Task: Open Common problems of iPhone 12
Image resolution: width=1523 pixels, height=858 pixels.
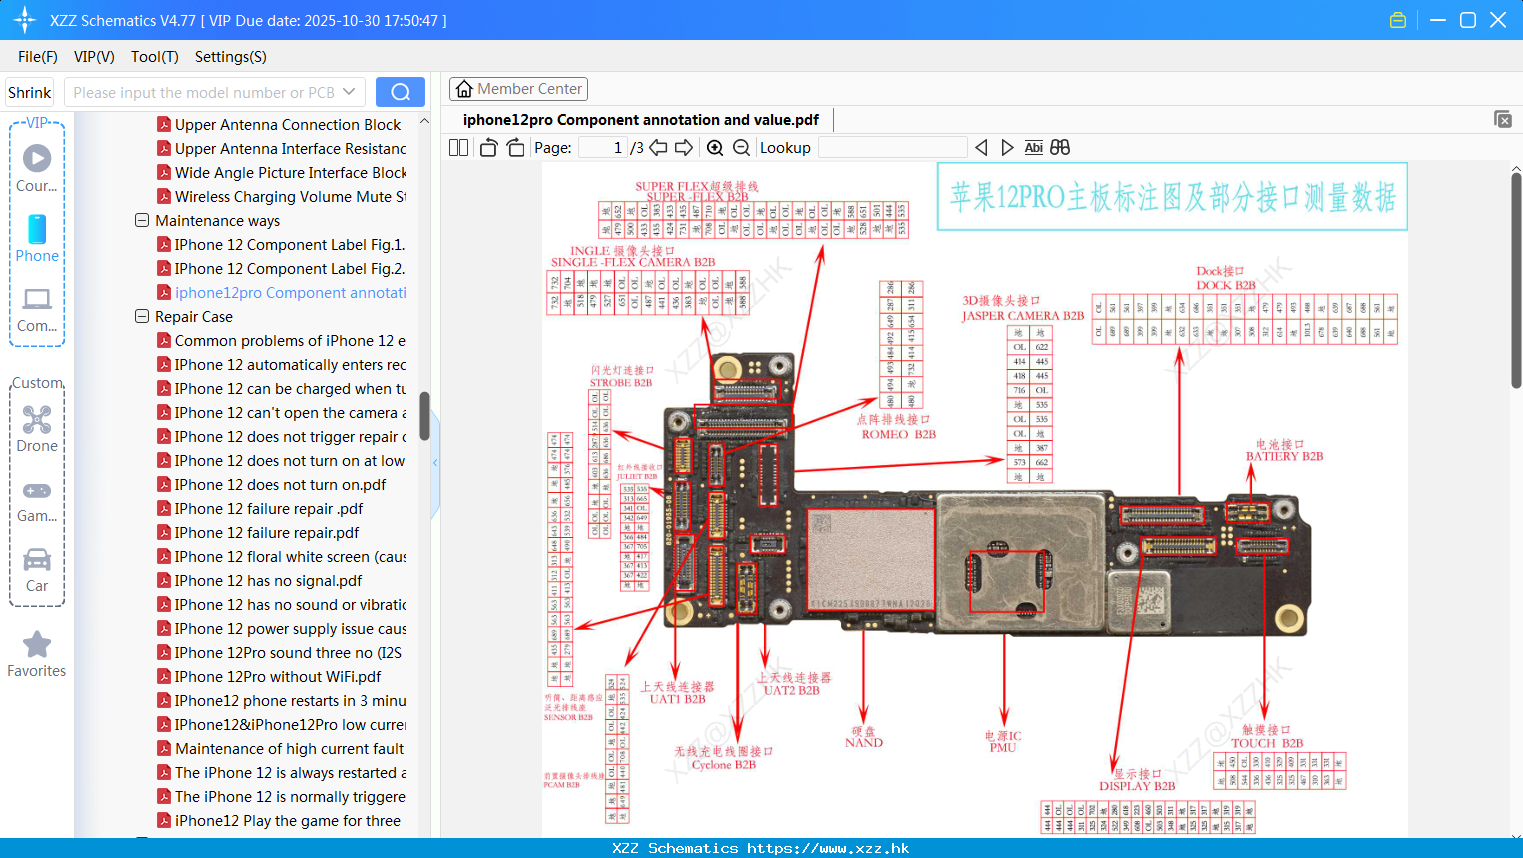Action: tap(282, 340)
